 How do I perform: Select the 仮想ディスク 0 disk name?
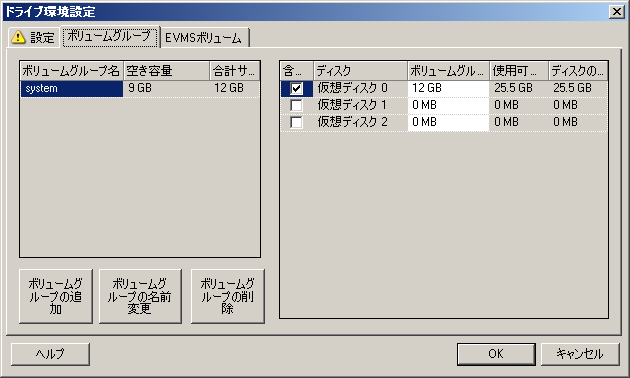tap(352, 88)
